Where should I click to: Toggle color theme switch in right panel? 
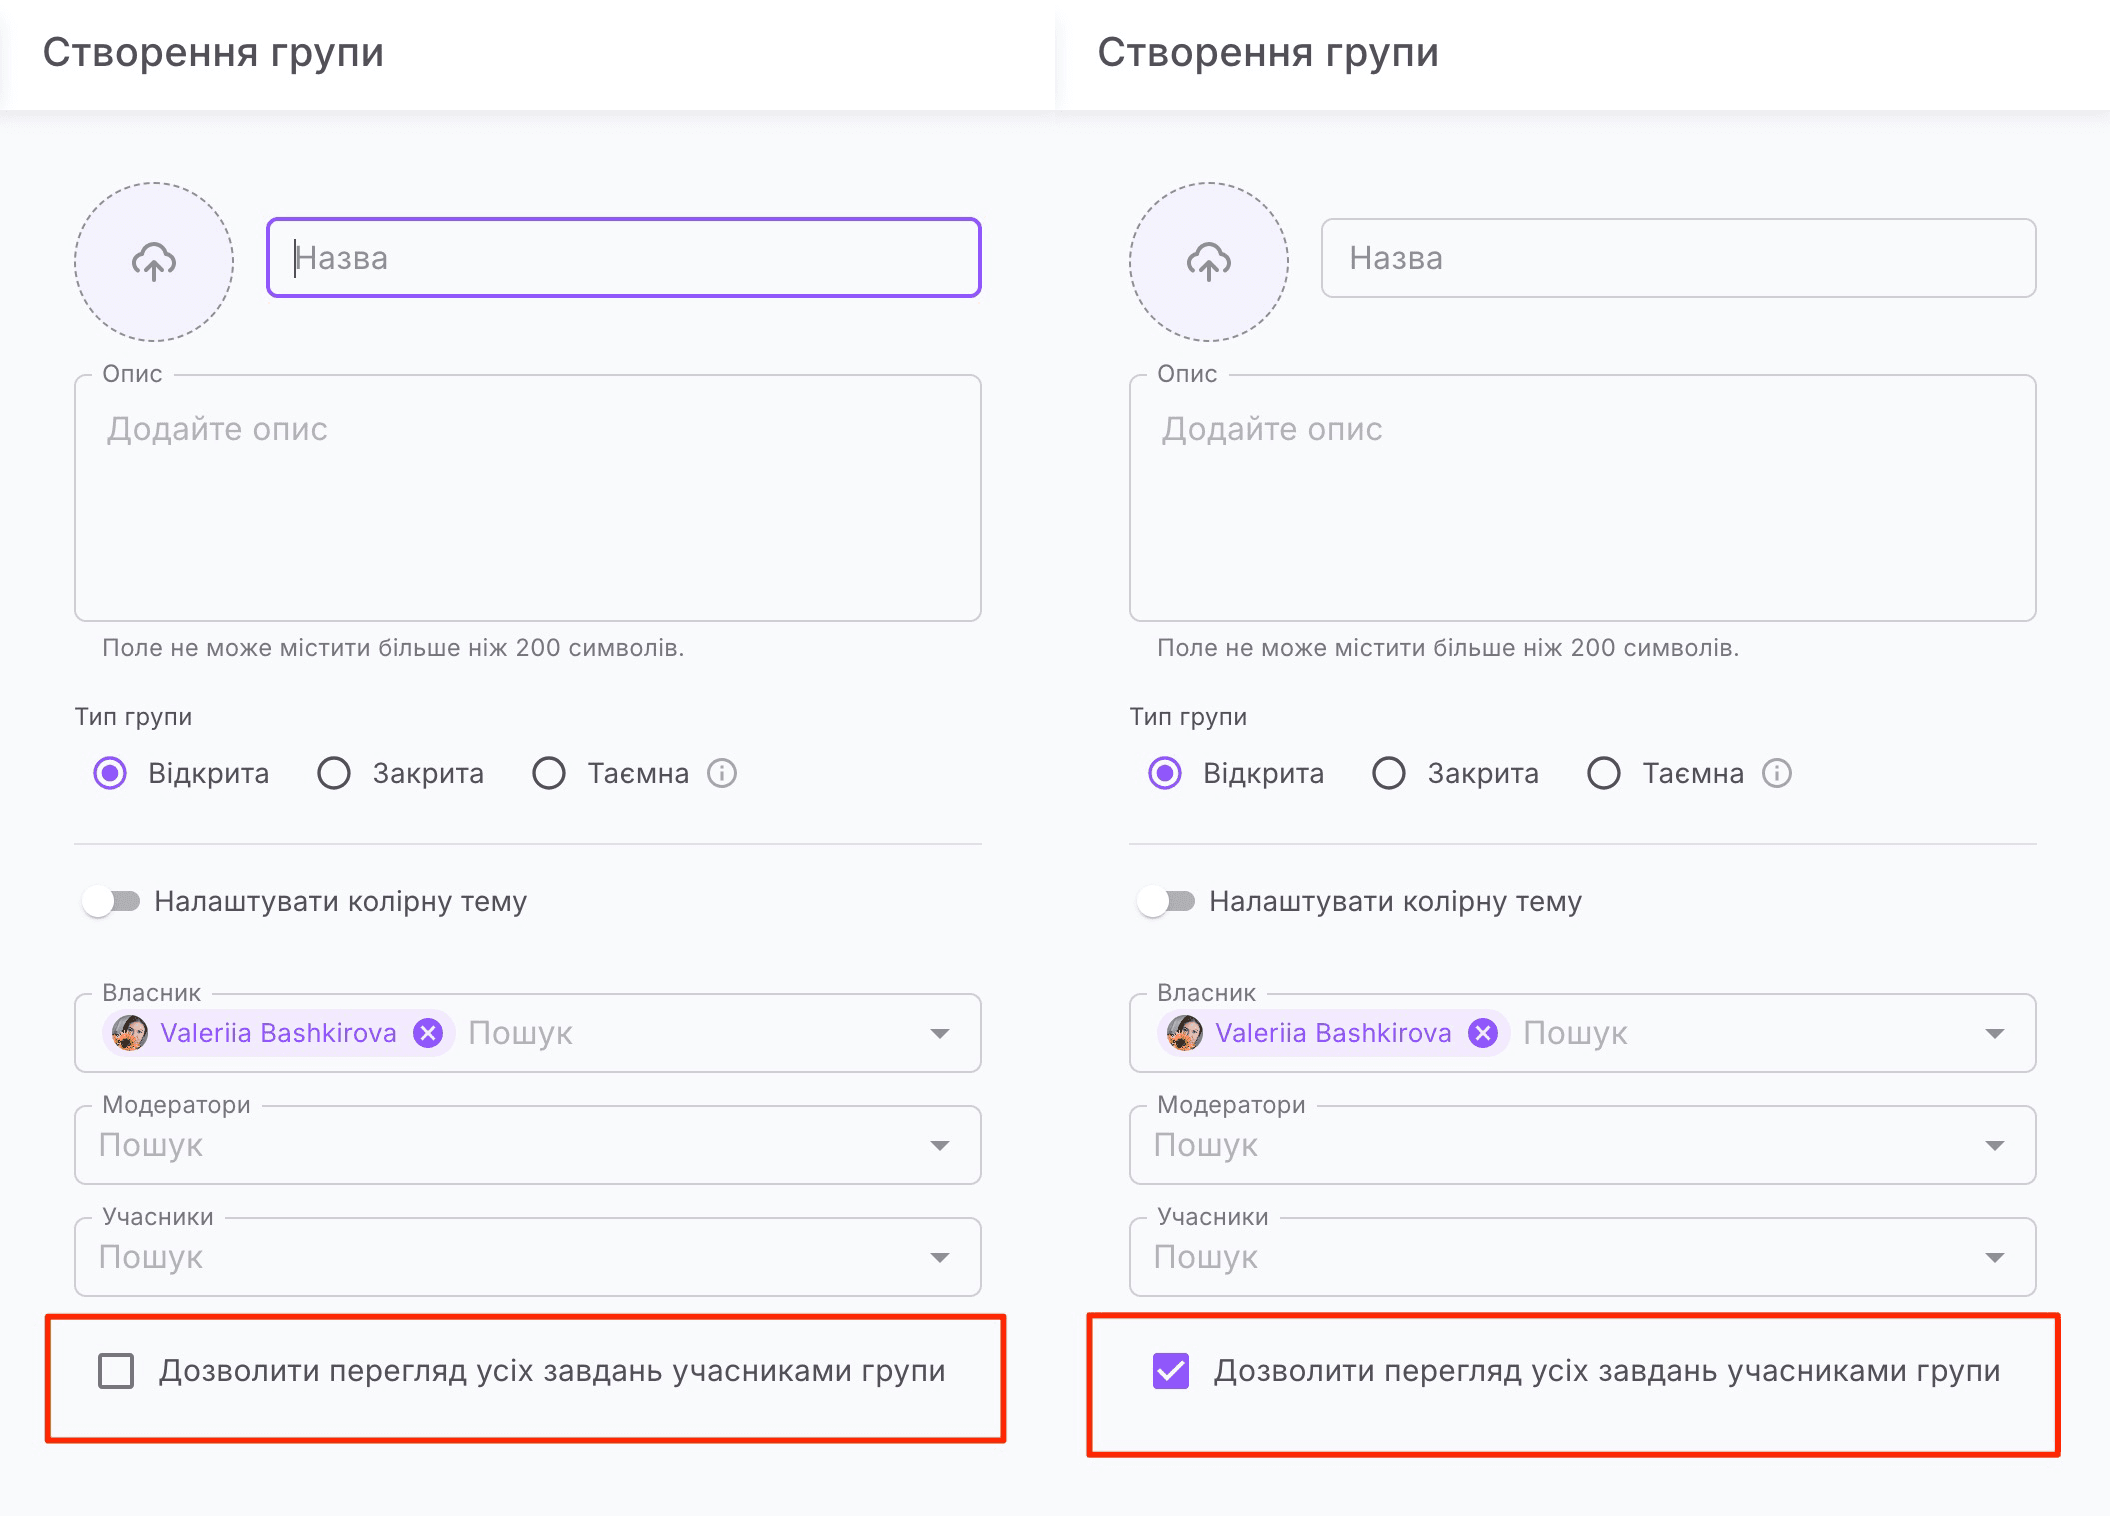tap(1166, 901)
